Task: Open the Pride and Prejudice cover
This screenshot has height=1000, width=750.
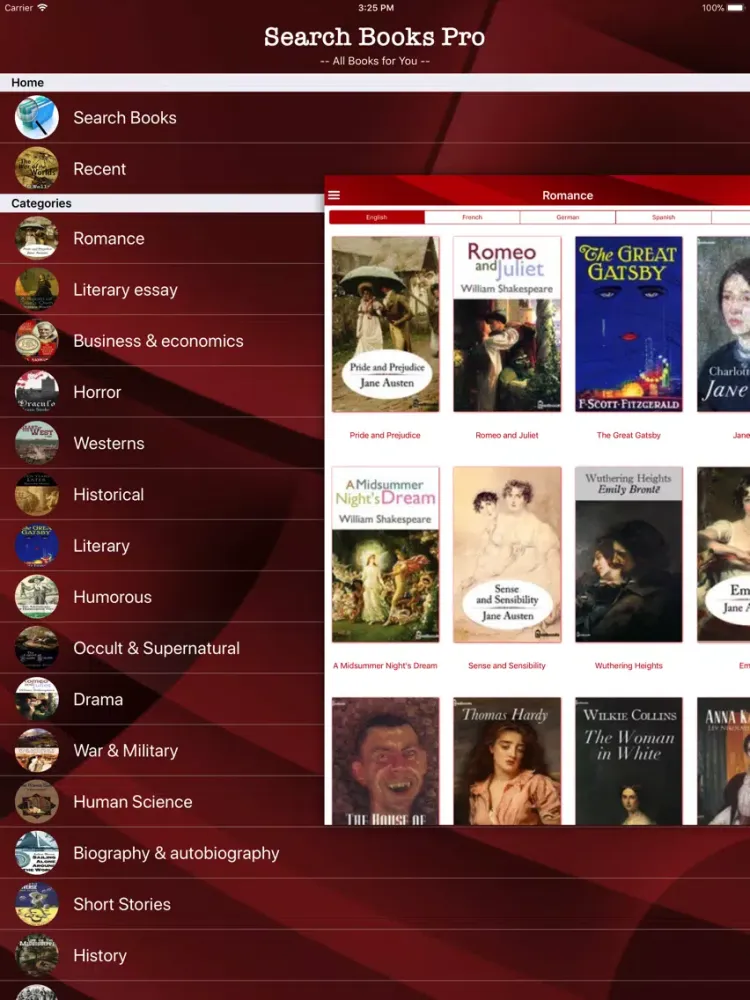Action: pyautogui.click(x=385, y=324)
